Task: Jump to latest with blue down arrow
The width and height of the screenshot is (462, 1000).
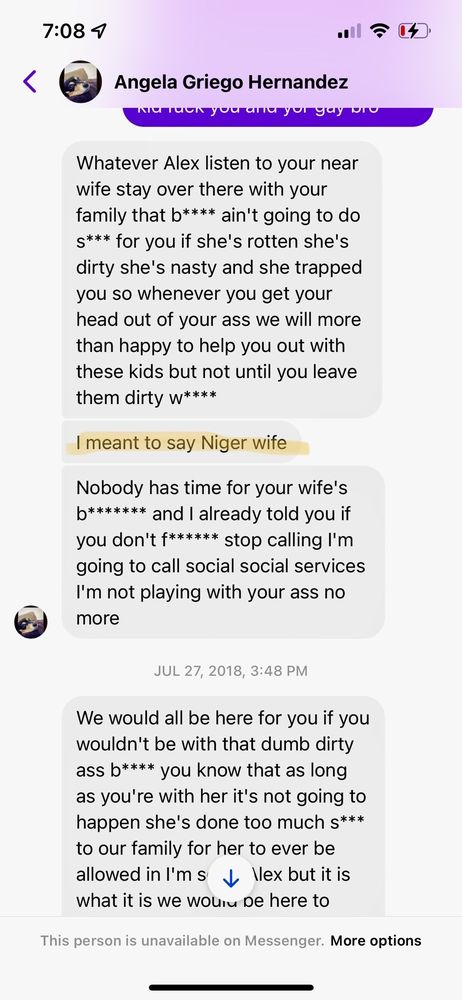Action: 230,879
